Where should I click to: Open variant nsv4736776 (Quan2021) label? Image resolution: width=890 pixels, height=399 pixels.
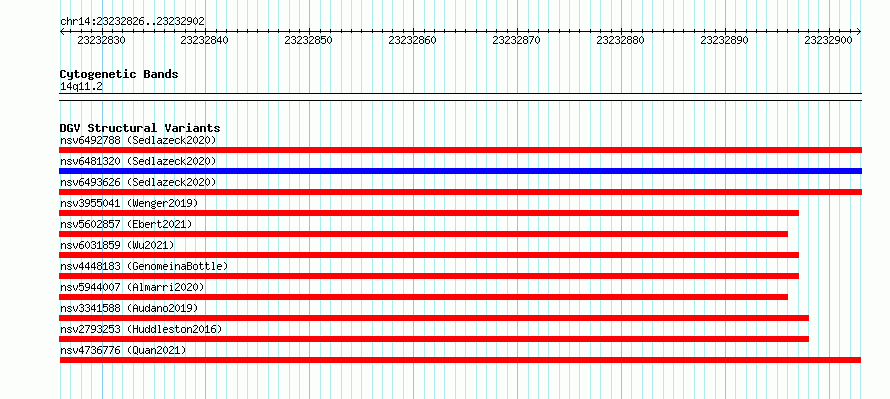123,350
